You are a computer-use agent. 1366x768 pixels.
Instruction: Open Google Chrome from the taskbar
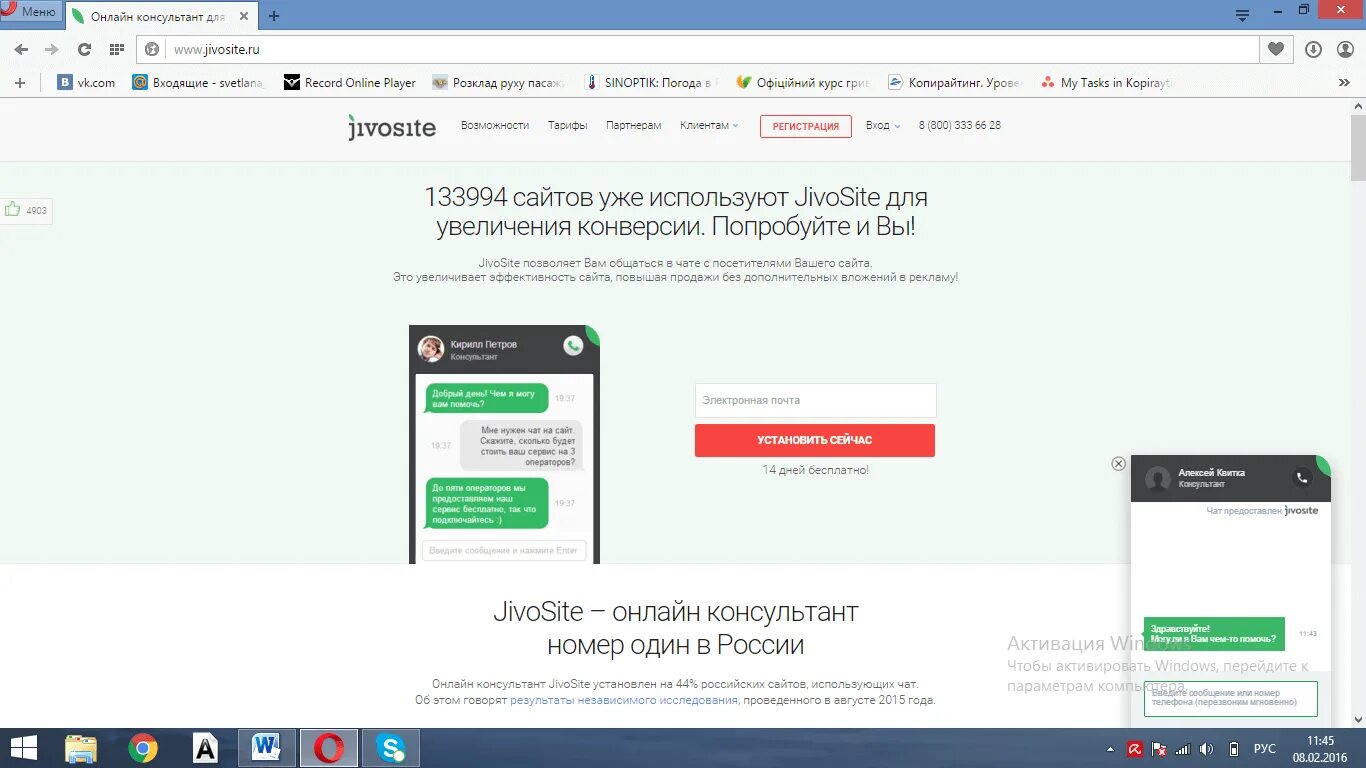click(x=143, y=748)
